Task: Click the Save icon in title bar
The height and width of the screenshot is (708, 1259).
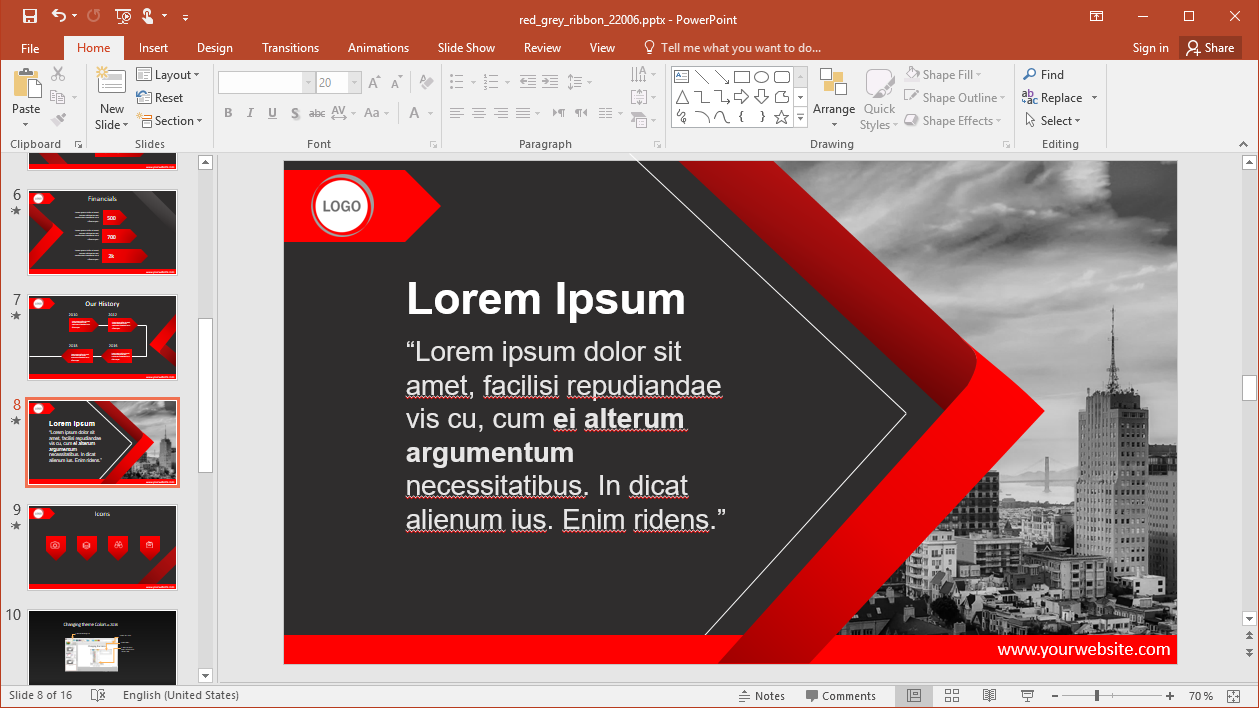Action: pos(29,16)
